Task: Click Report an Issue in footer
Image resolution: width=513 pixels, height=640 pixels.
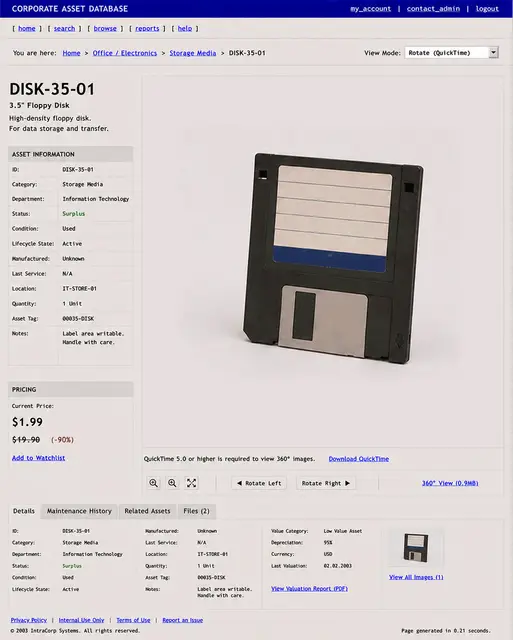Action: (182, 620)
